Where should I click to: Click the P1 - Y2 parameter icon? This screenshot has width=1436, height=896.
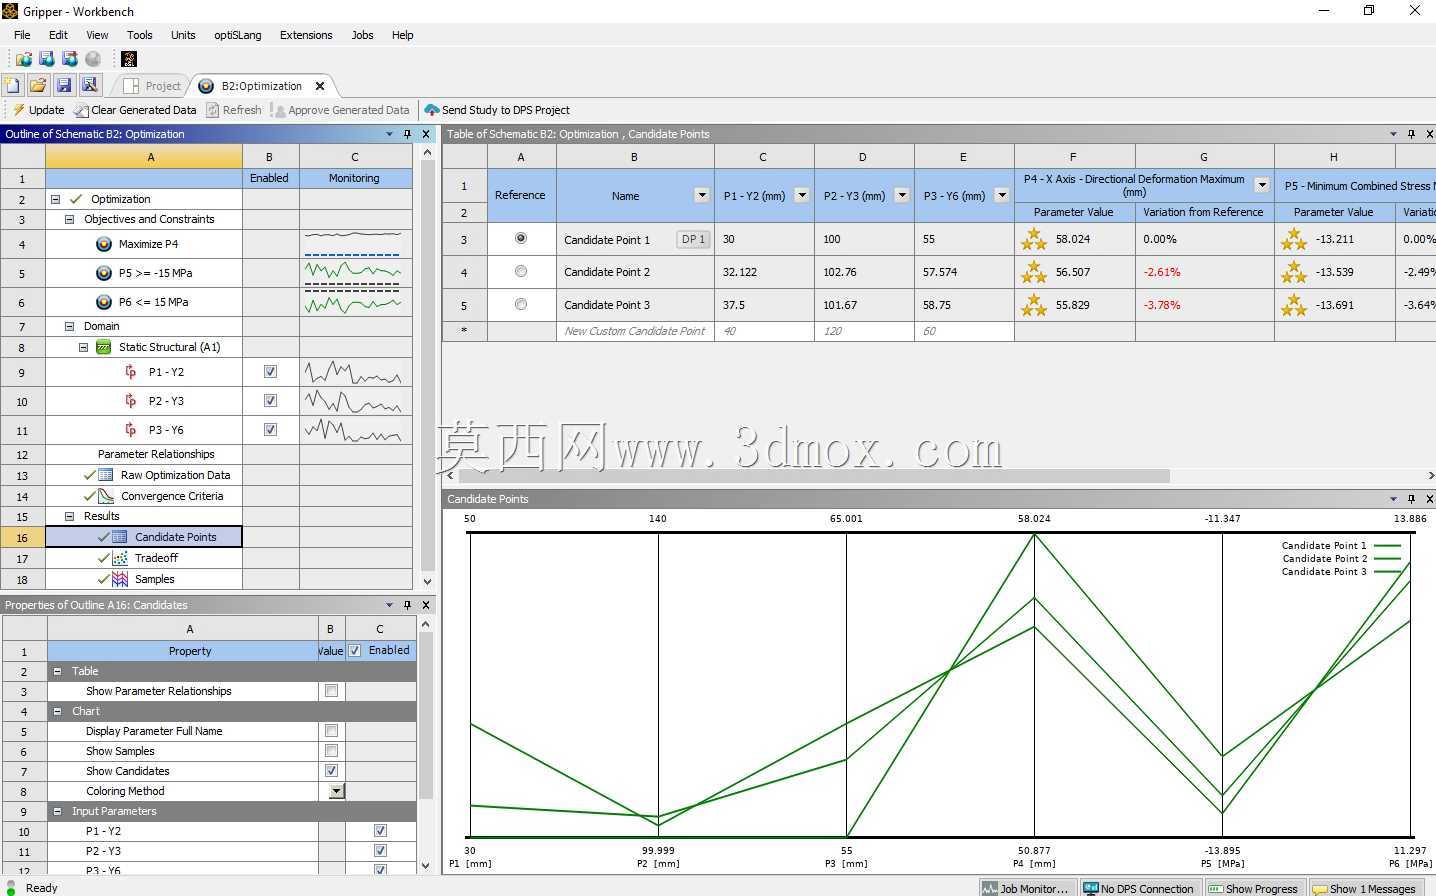(x=131, y=372)
